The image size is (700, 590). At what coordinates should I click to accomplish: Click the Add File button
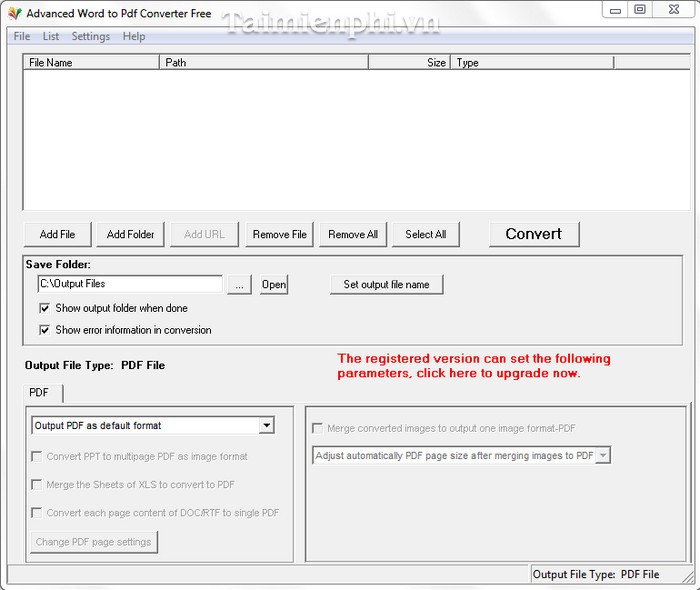[x=58, y=234]
